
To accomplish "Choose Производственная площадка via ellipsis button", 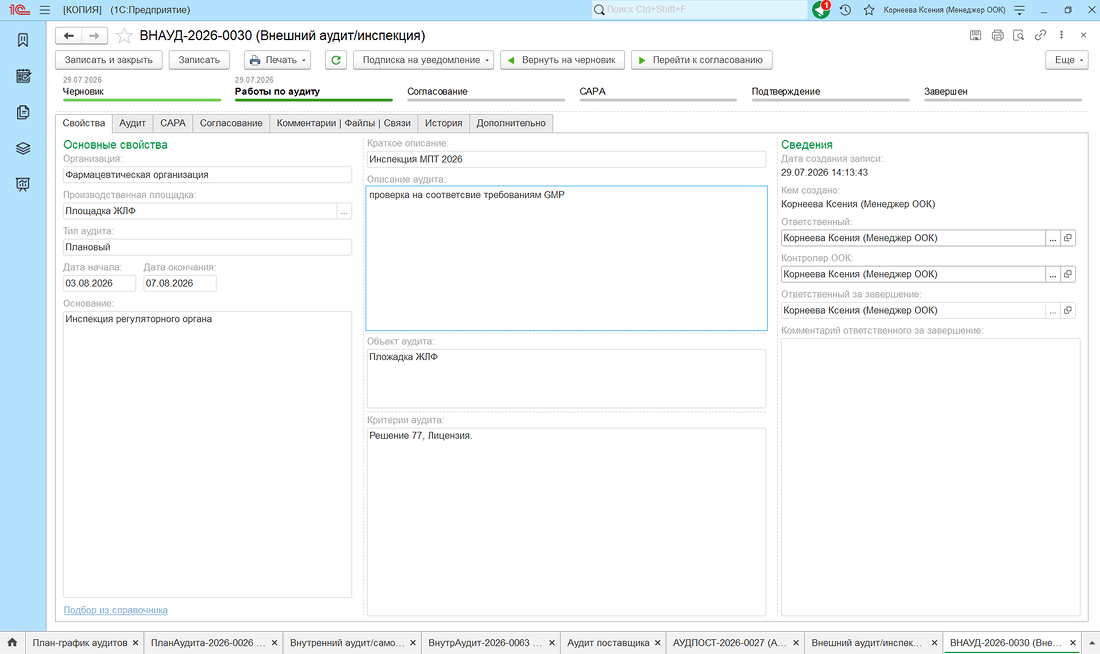I will (344, 211).
